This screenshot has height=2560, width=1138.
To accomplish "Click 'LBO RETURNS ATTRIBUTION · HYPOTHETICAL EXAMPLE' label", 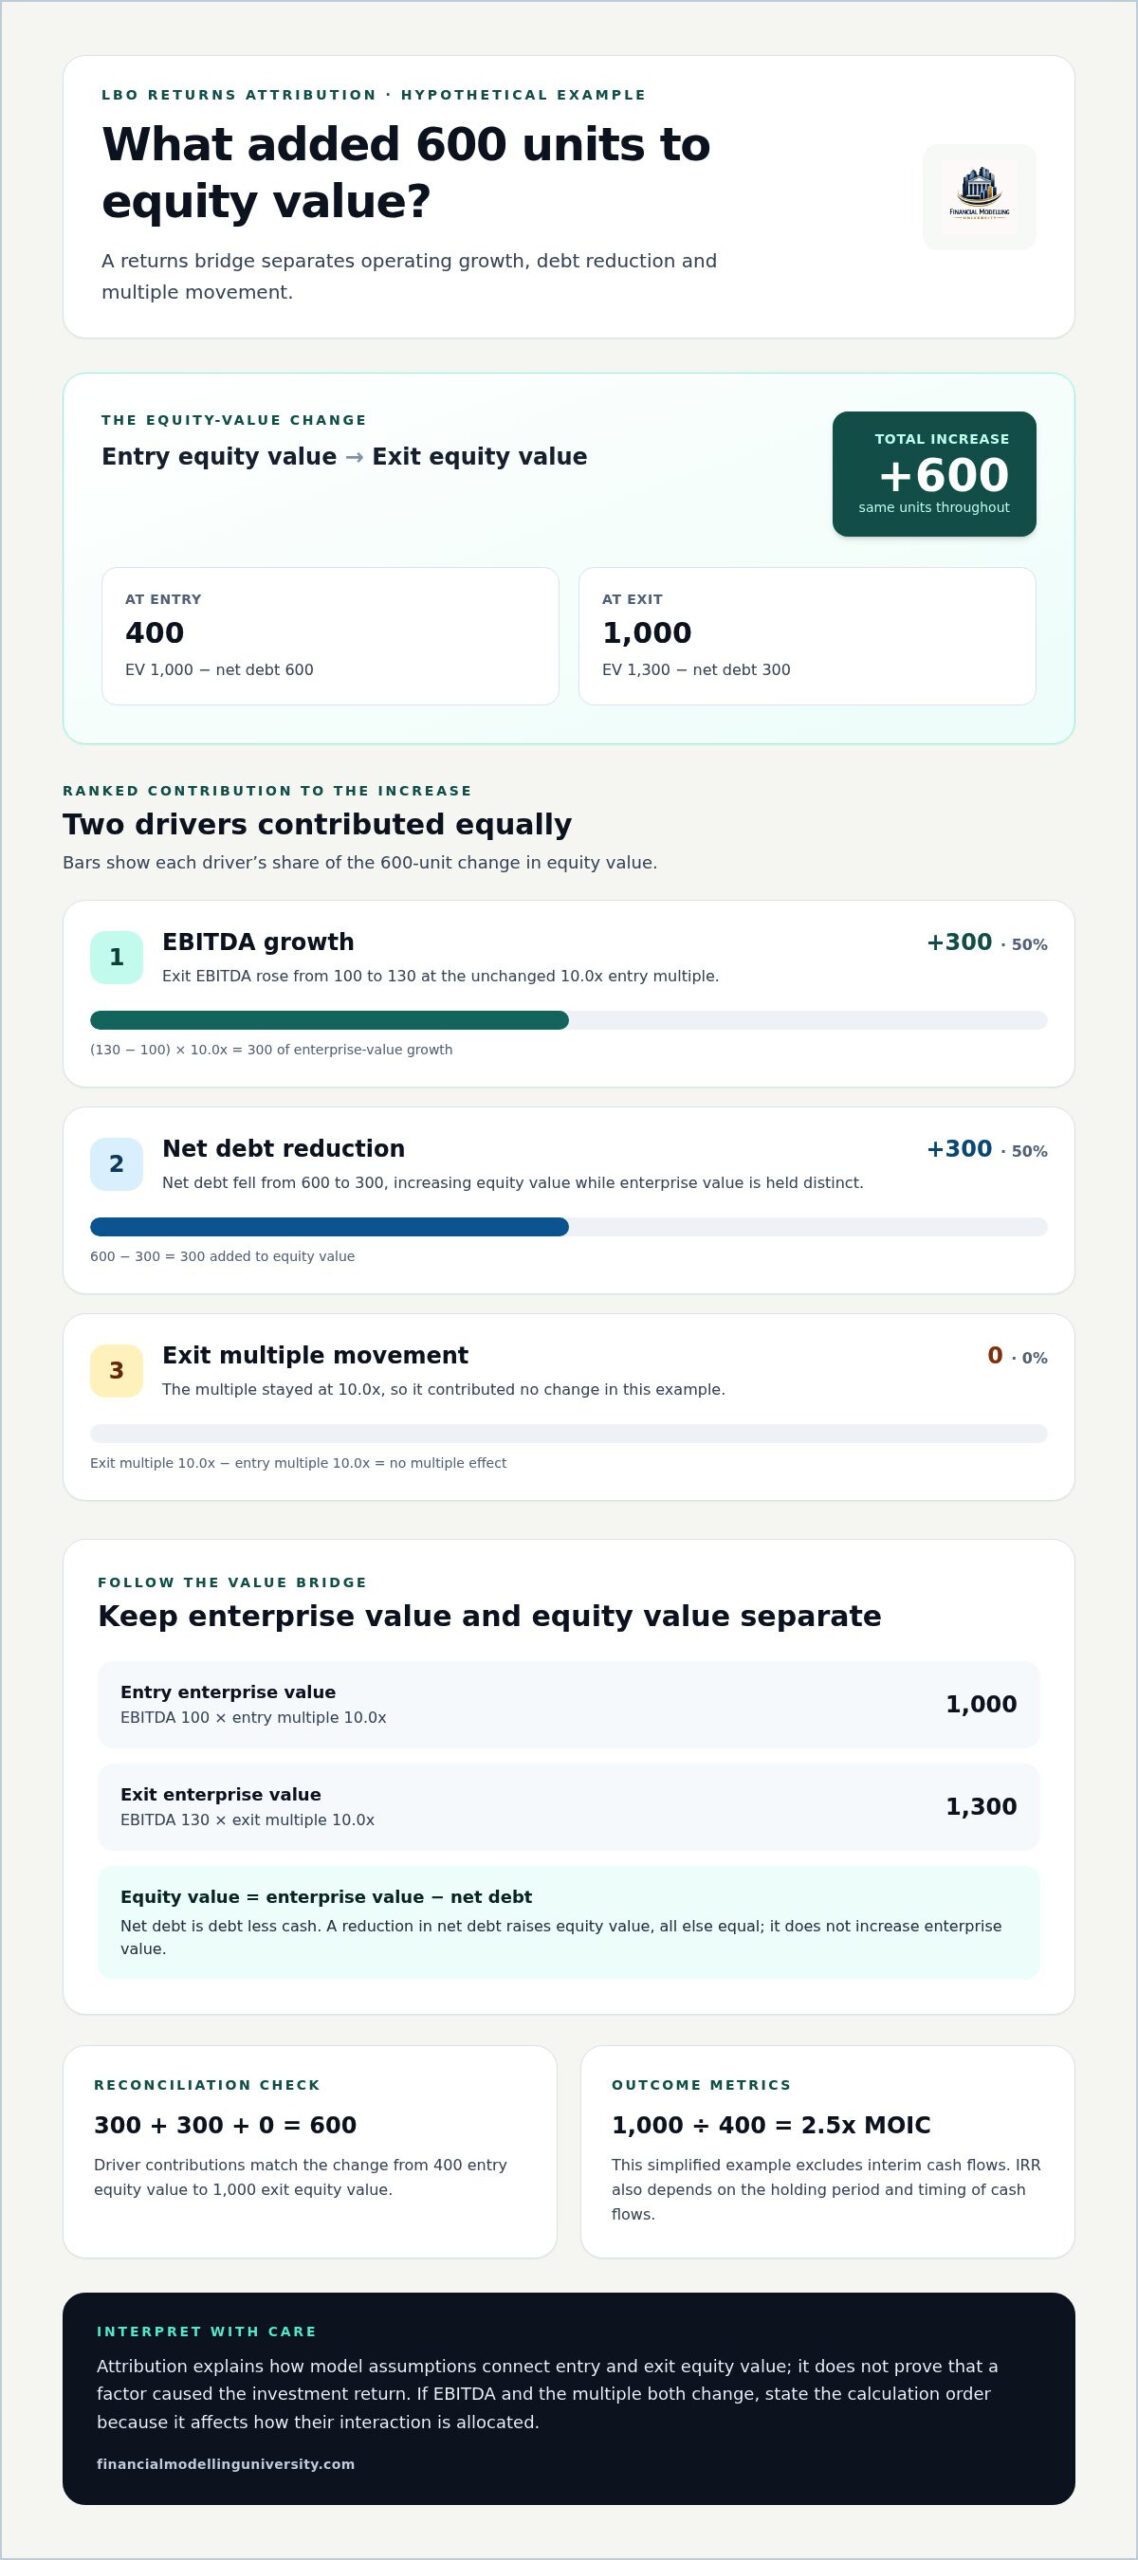I will pos(374,95).
